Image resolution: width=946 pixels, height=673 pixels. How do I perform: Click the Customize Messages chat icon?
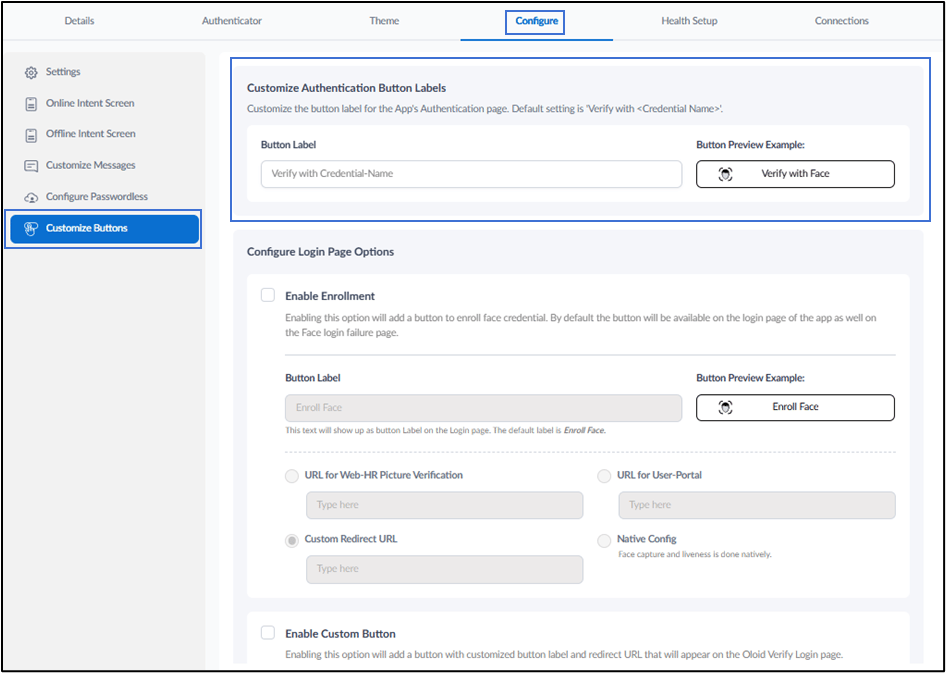pos(31,166)
